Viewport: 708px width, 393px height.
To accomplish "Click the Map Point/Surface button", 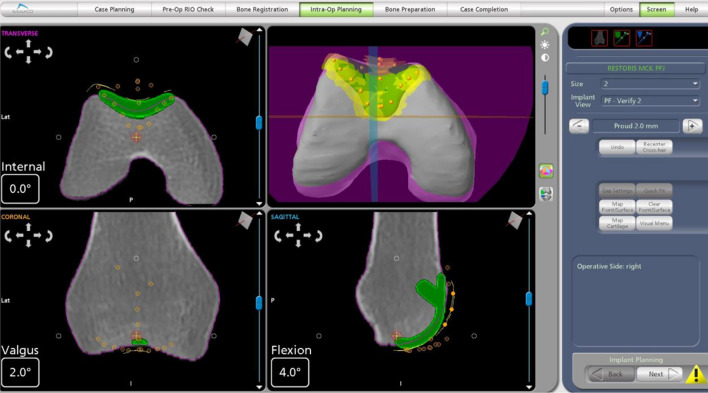I will tap(617, 207).
